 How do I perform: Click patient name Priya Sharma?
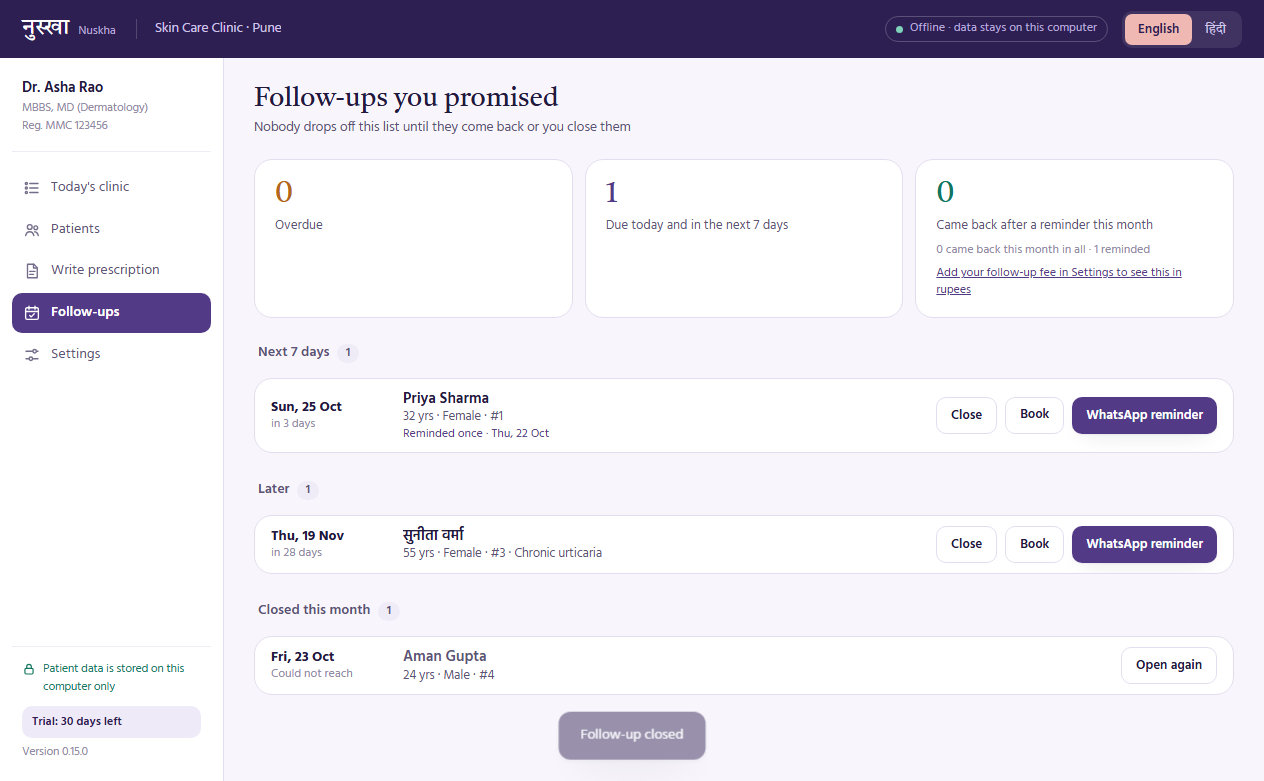[446, 398]
